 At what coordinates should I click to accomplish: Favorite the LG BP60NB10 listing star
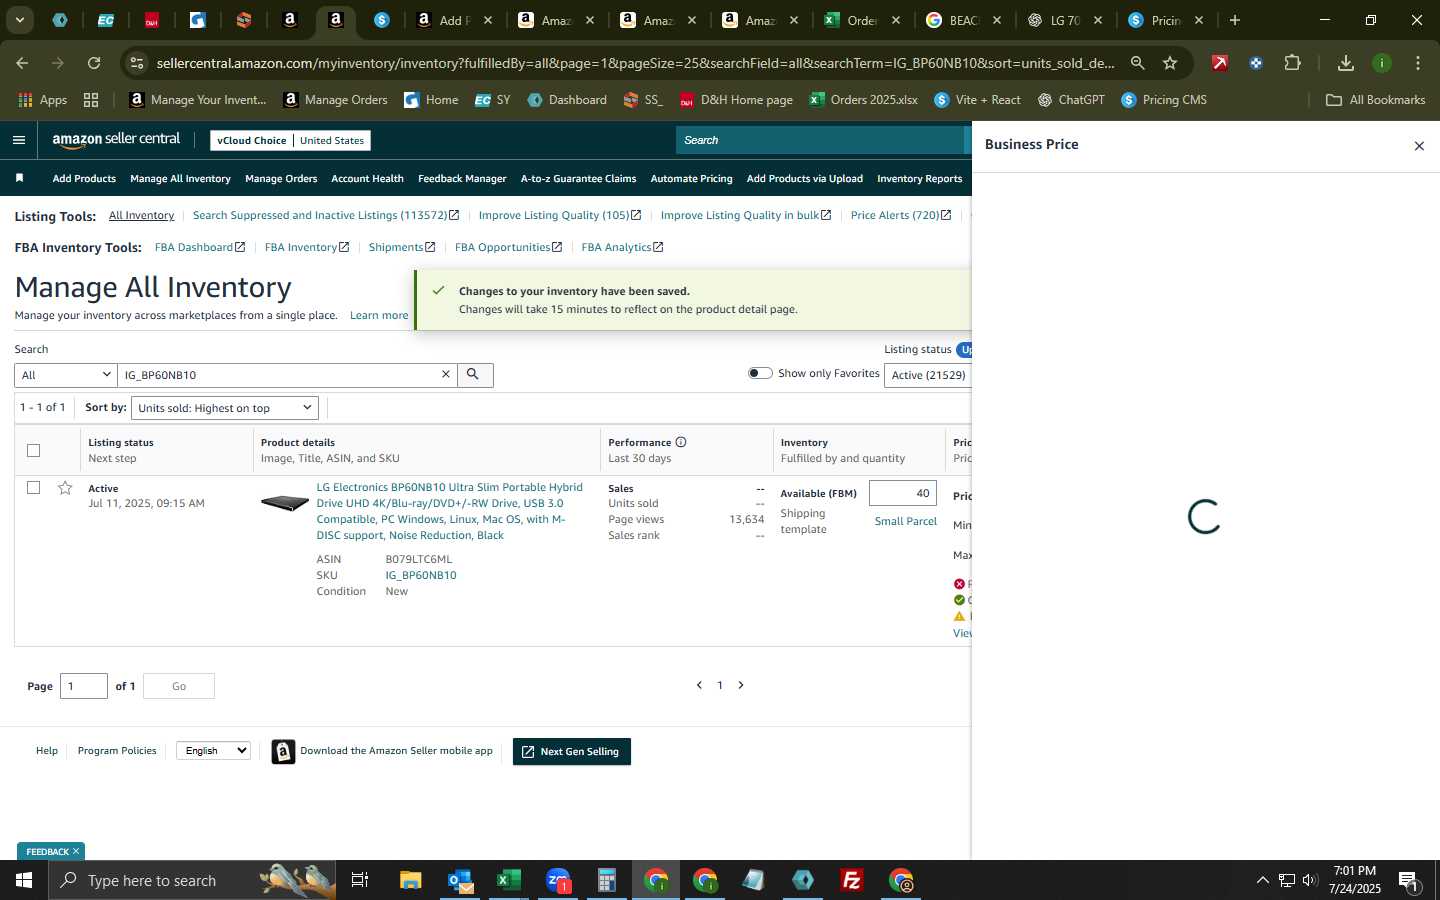(65, 488)
